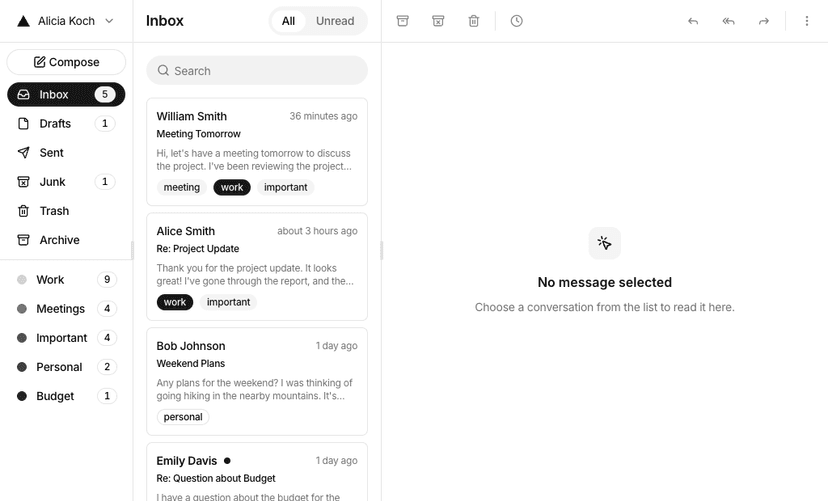Click the about 3 hours ago timestamp

(317, 231)
